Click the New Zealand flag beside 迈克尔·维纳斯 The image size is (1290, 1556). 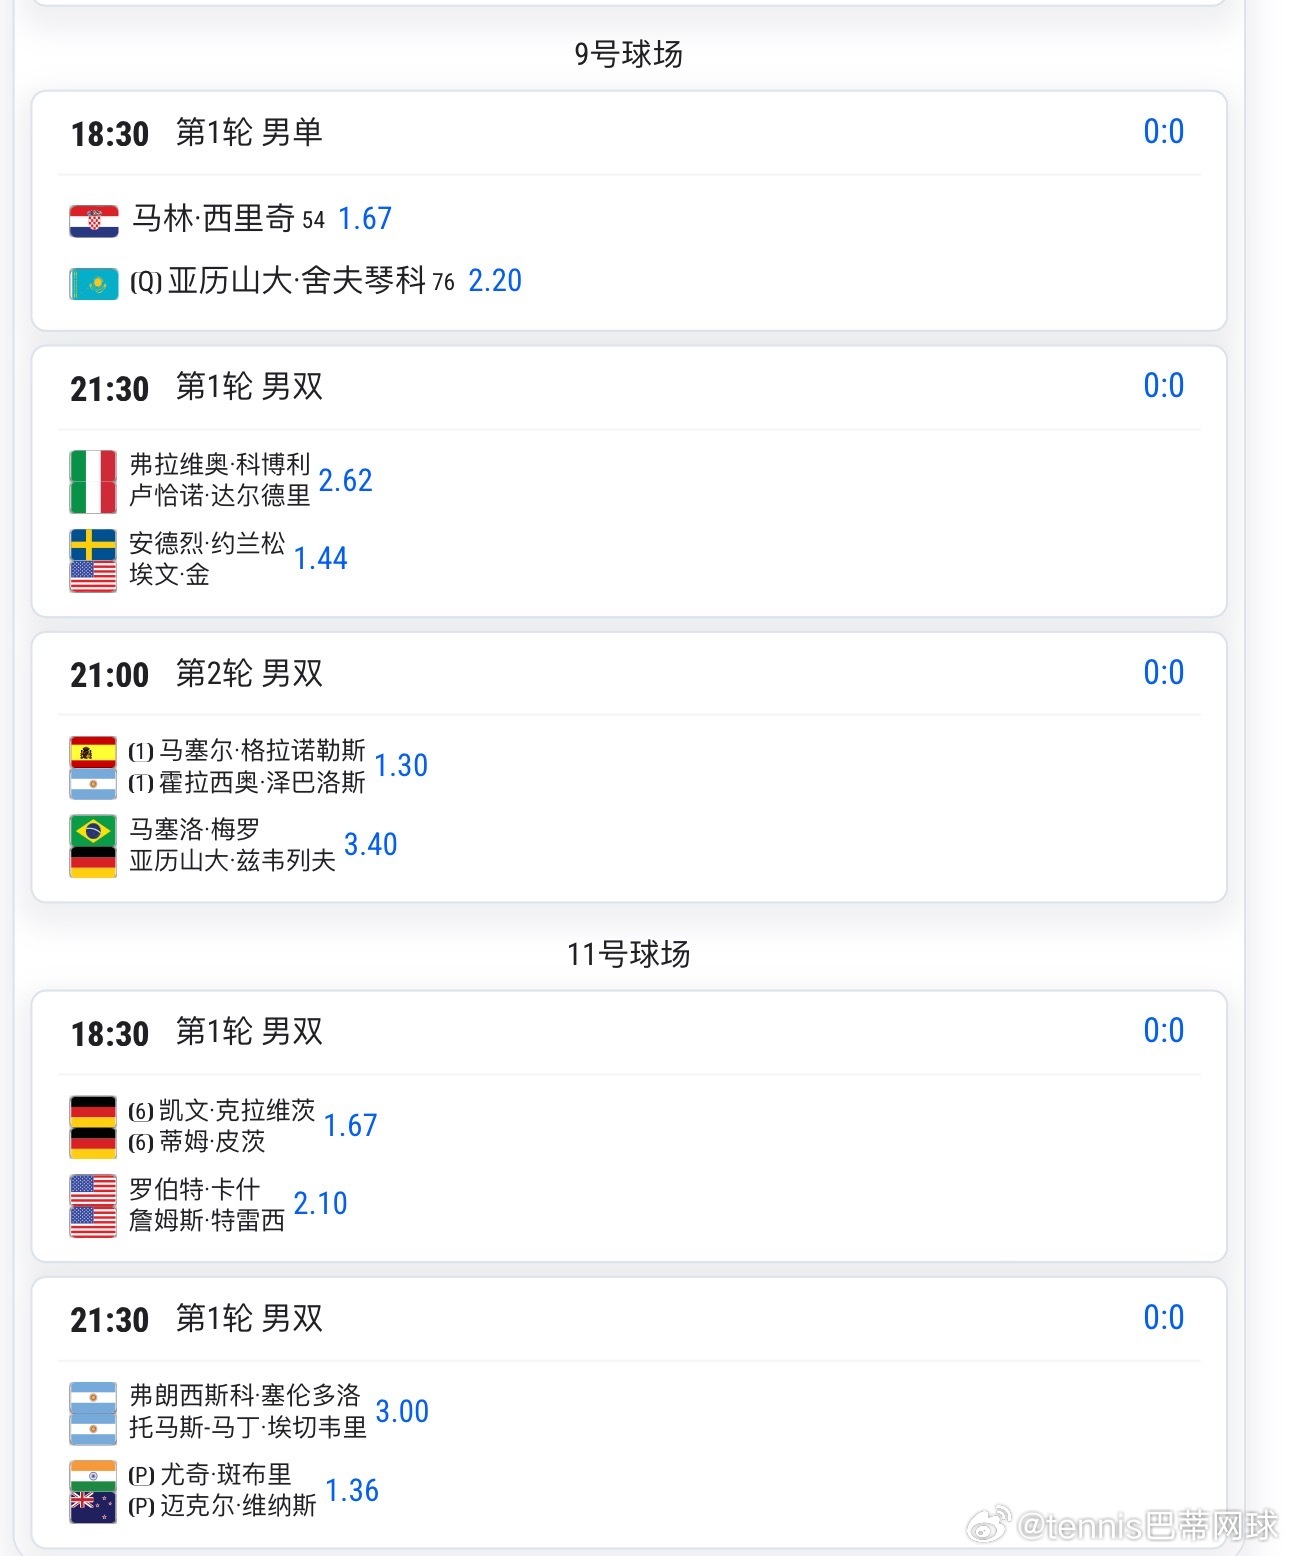pyautogui.click(x=93, y=1506)
